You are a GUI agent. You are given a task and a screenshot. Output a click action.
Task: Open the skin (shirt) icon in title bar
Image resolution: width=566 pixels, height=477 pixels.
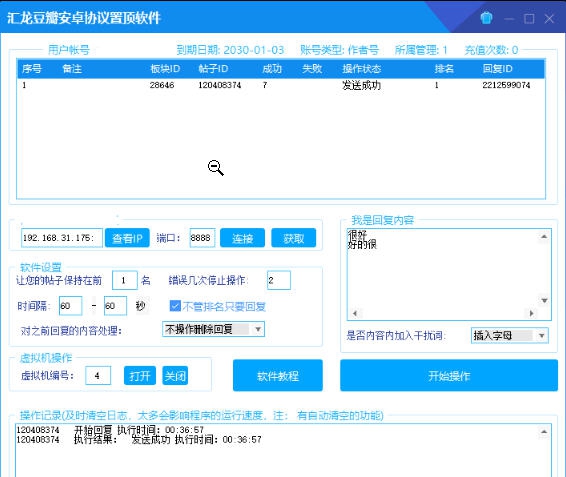click(486, 18)
